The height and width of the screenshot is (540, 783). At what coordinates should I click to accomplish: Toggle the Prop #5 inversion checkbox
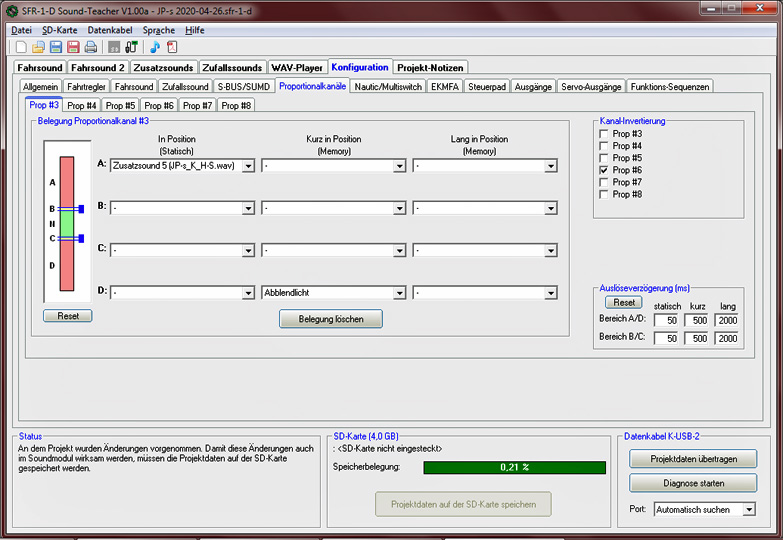(x=604, y=158)
